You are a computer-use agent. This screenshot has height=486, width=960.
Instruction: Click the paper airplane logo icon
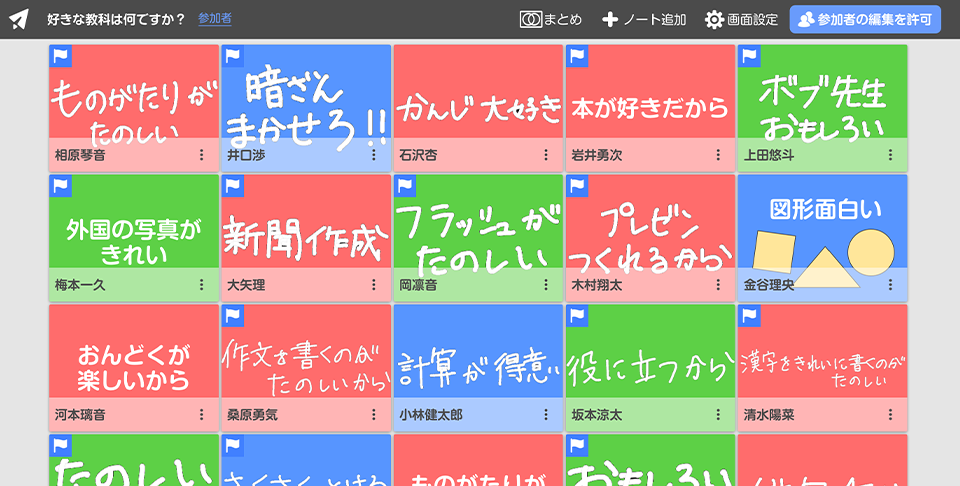pos(19,19)
